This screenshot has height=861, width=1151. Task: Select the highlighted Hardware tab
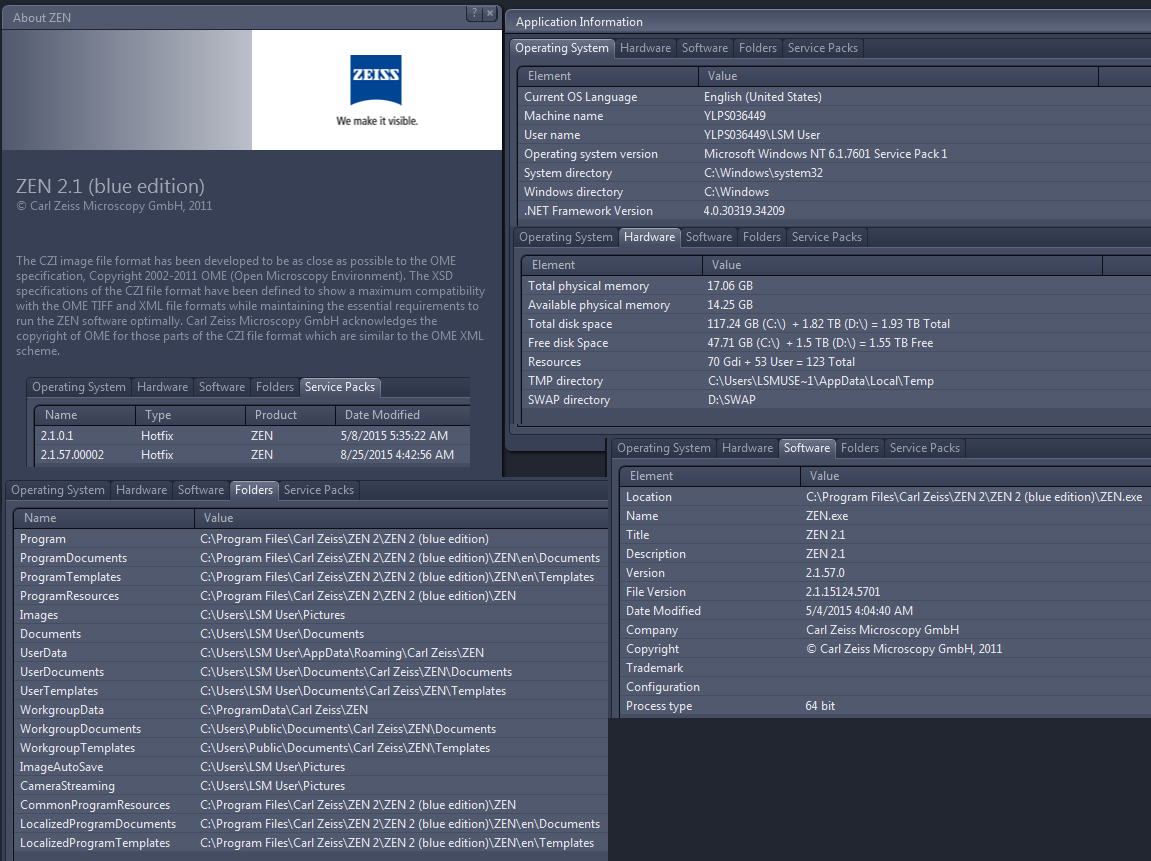649,237
